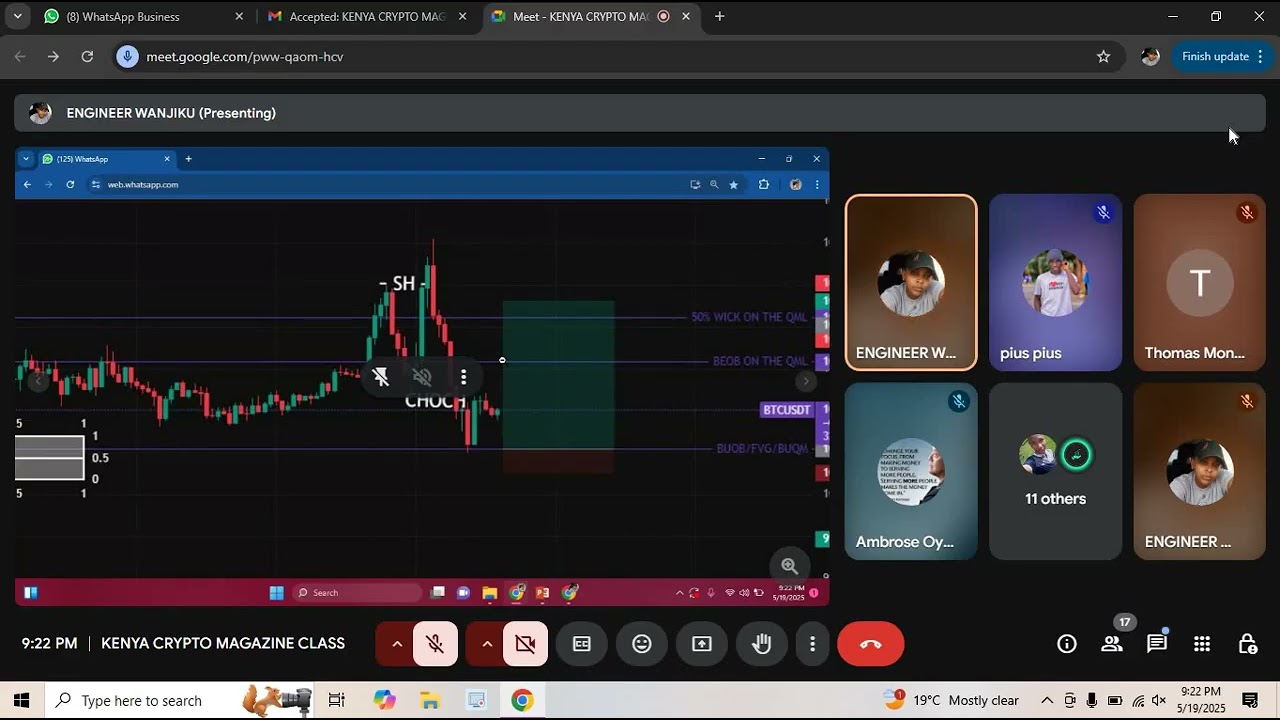Click KENYA CRYPTO MAGAZINE CLASS meeting title
Screen dimensions: 1280x720
tap(223, 644)
